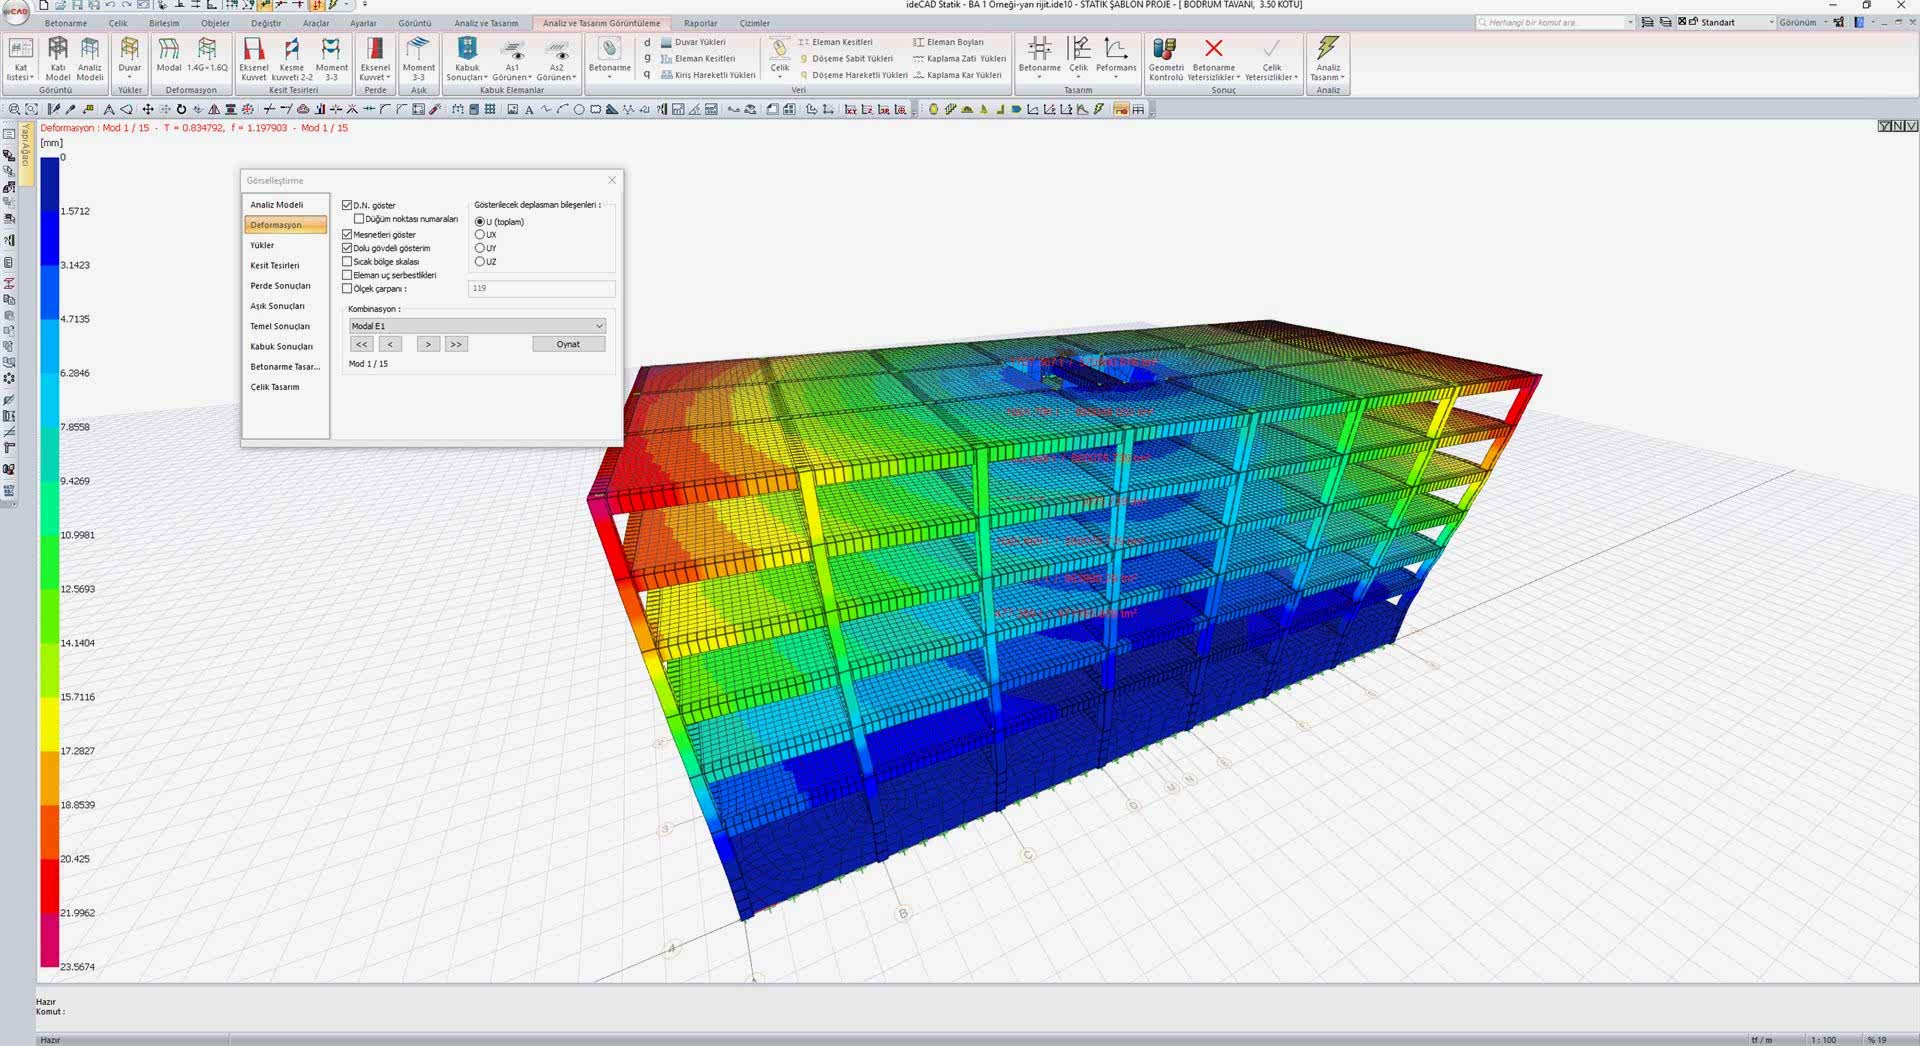The image size is (1920, 1046).
Task: Enable the Sıcak bölge skalası checkbox
Action: (348, 262)
